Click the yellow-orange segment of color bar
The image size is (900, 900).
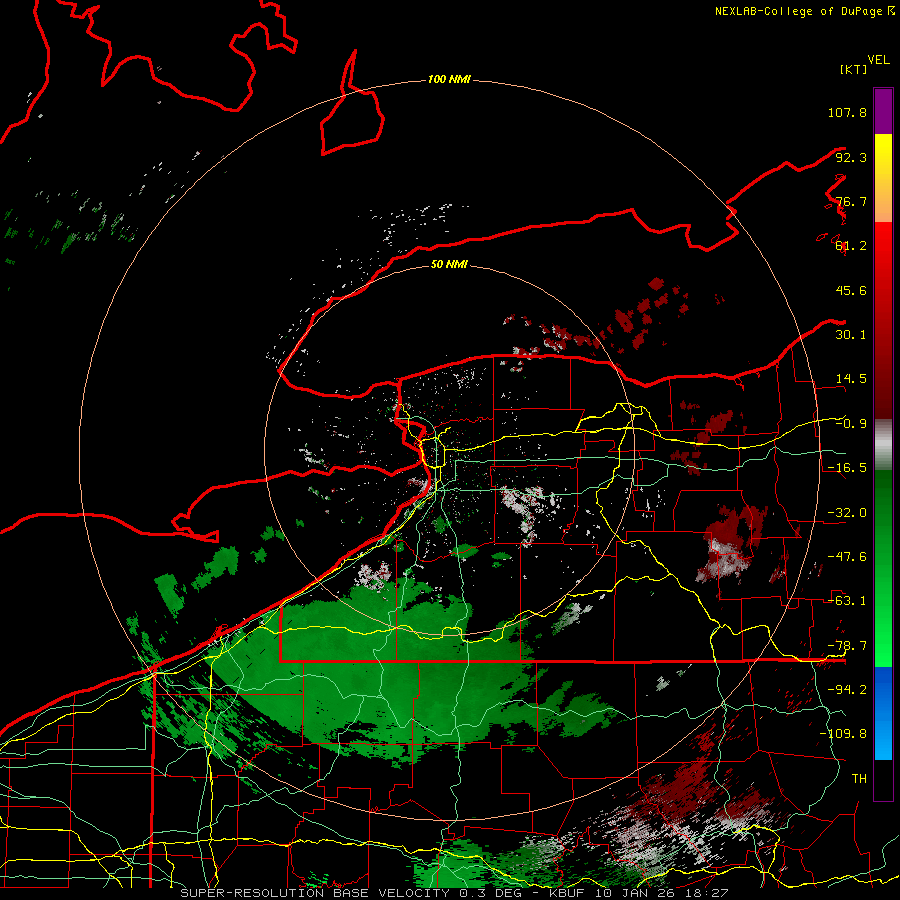coord(883,178)
